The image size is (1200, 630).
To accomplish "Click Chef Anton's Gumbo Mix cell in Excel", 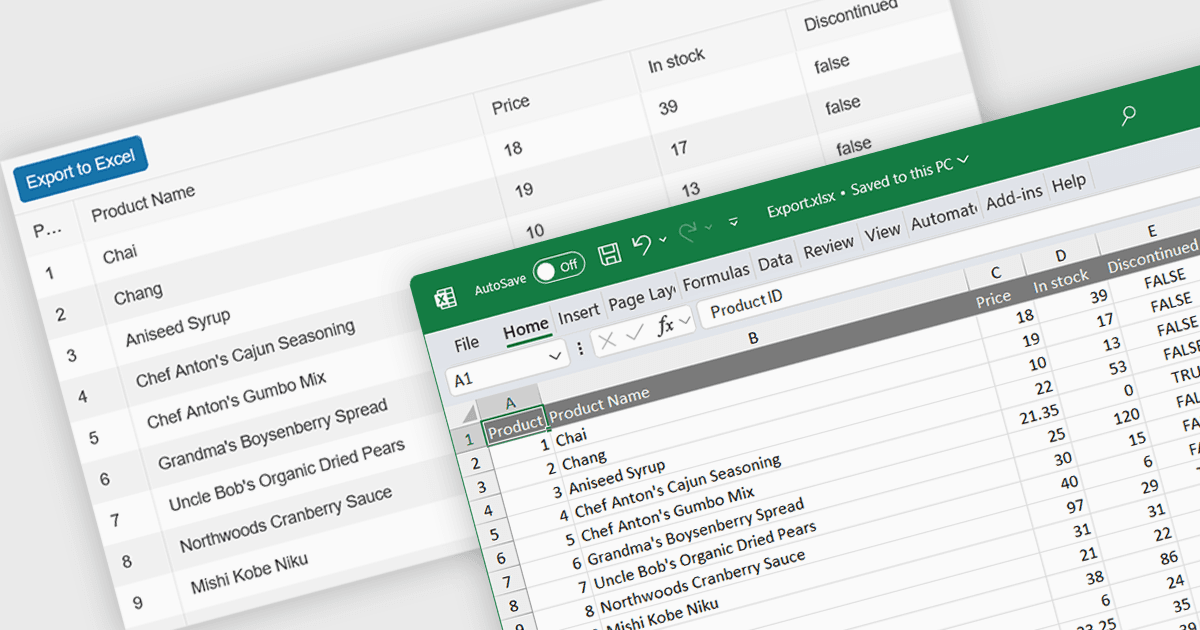I will coord(668,515).
